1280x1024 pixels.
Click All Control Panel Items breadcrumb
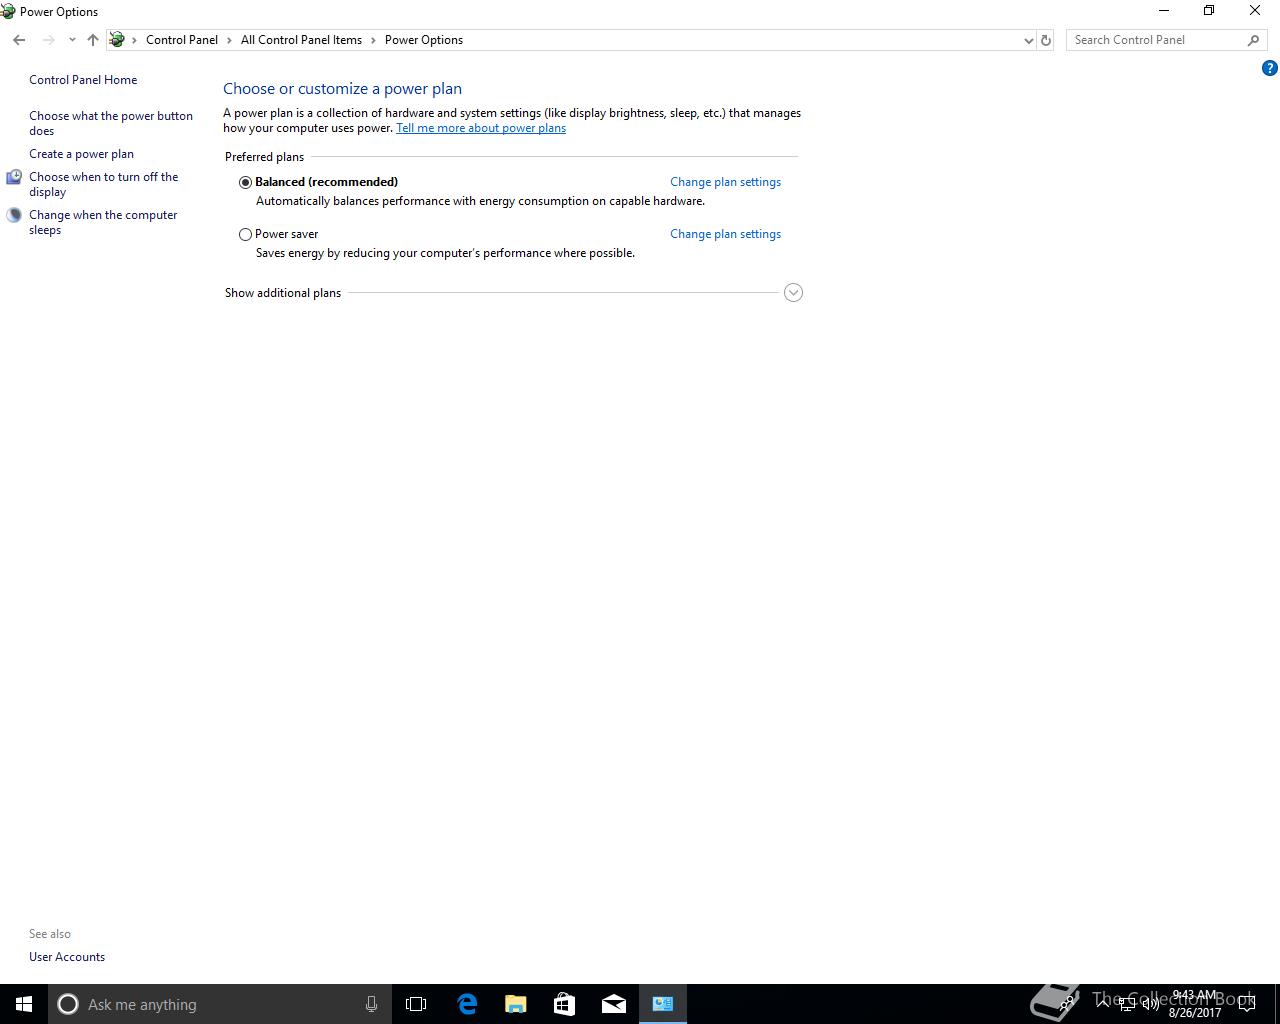pos(301,40)
